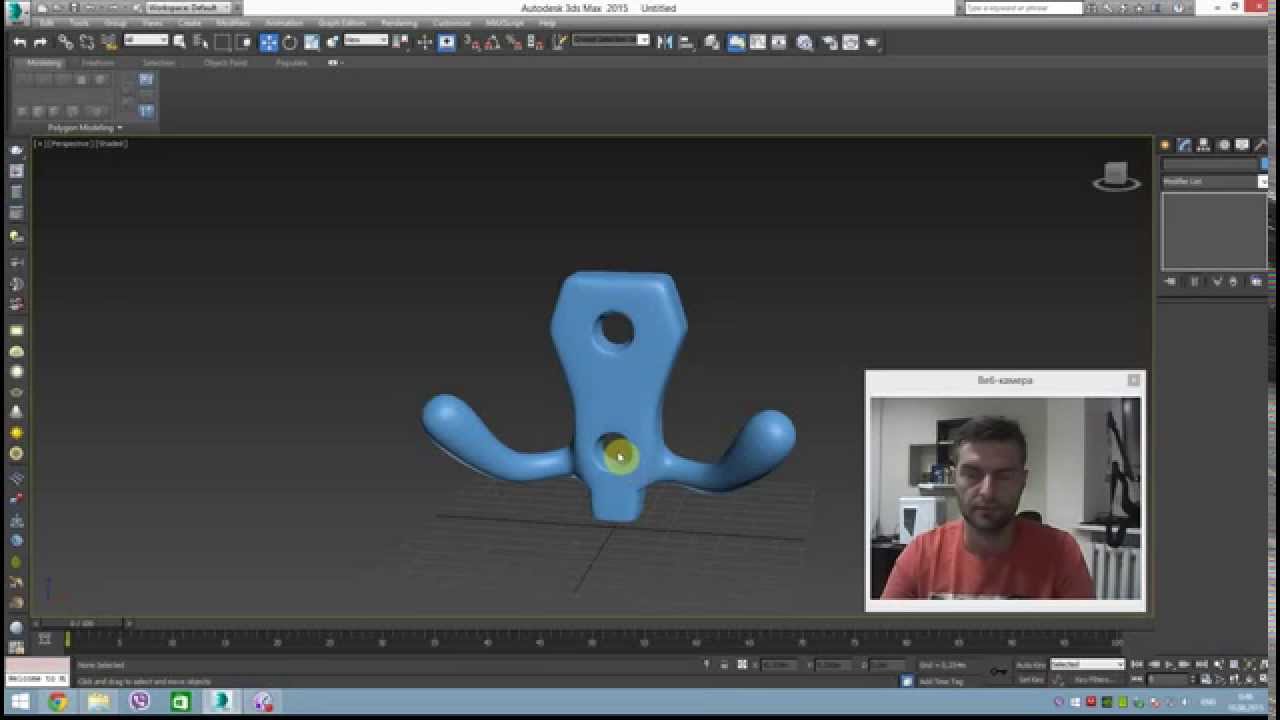Activate Select and Move tool
This screenshot has width=1280, height=720.
(268, 42)
